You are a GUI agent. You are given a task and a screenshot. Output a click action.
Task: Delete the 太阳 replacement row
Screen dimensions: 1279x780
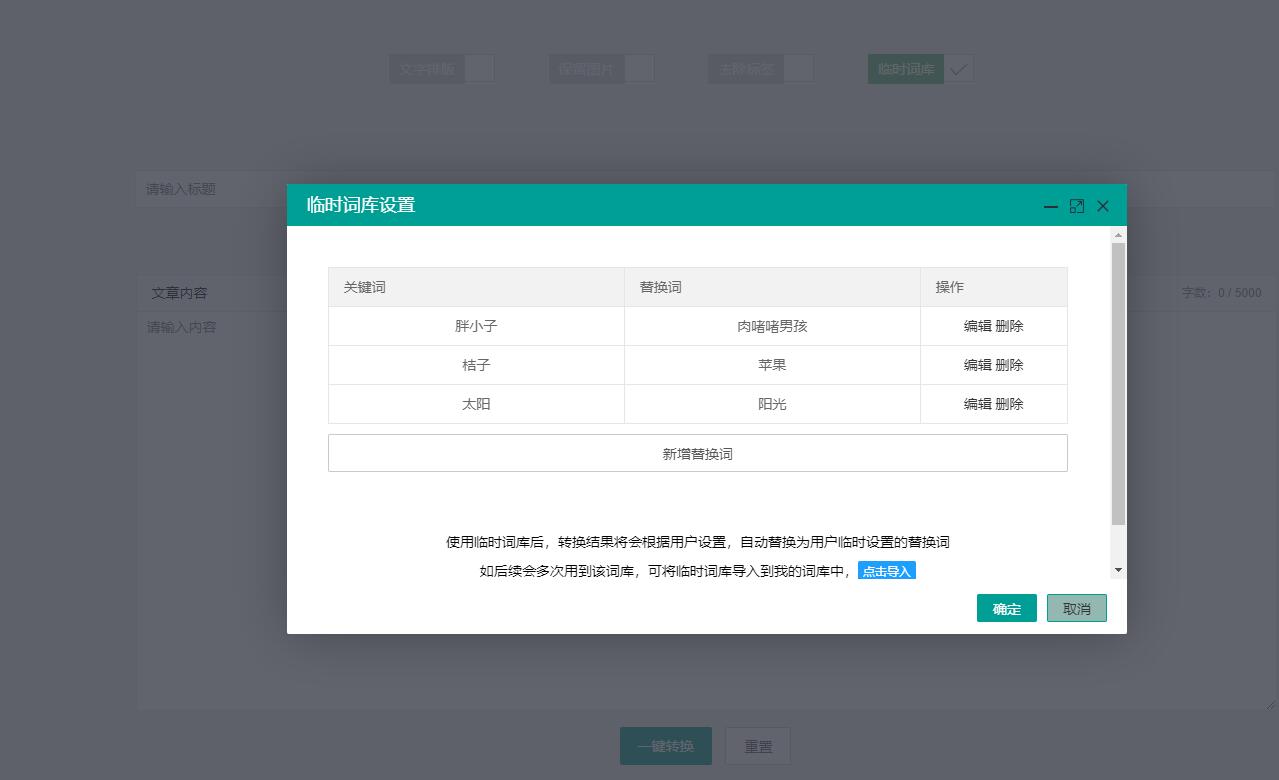click(1010, 404)
